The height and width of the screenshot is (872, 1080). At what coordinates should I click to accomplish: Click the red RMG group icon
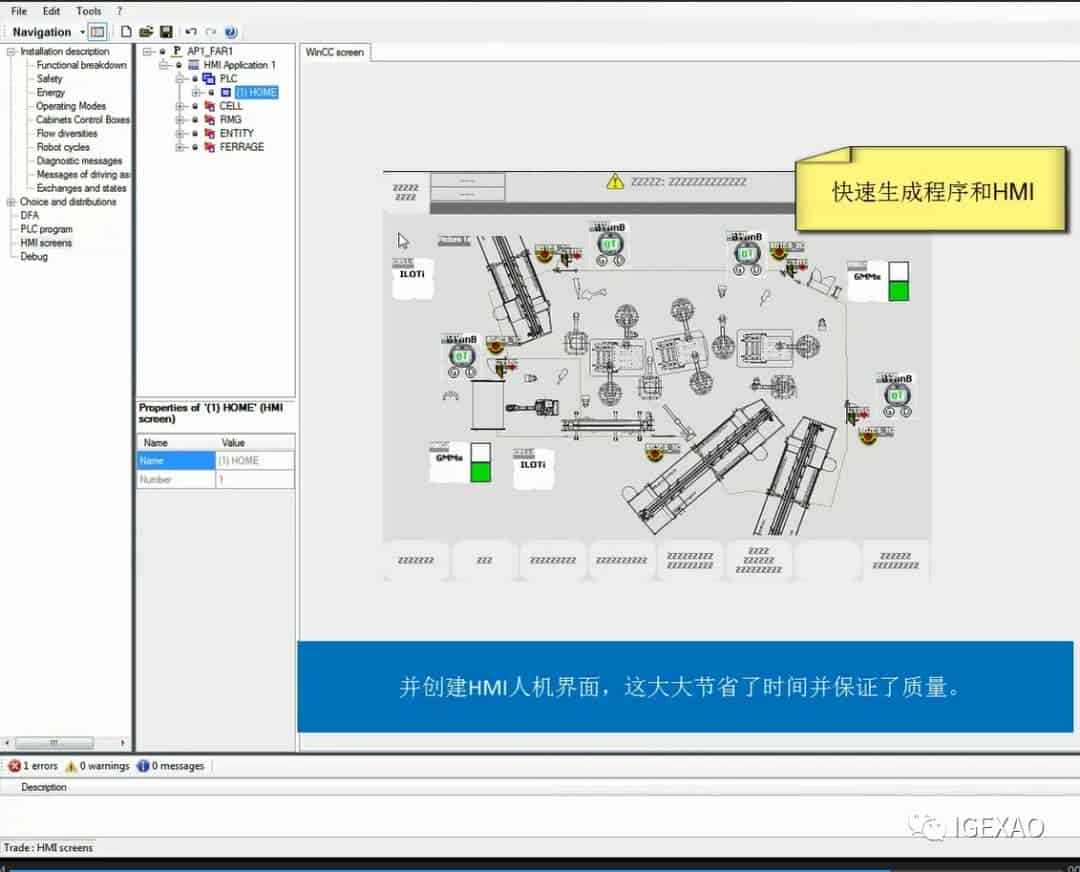209,120
